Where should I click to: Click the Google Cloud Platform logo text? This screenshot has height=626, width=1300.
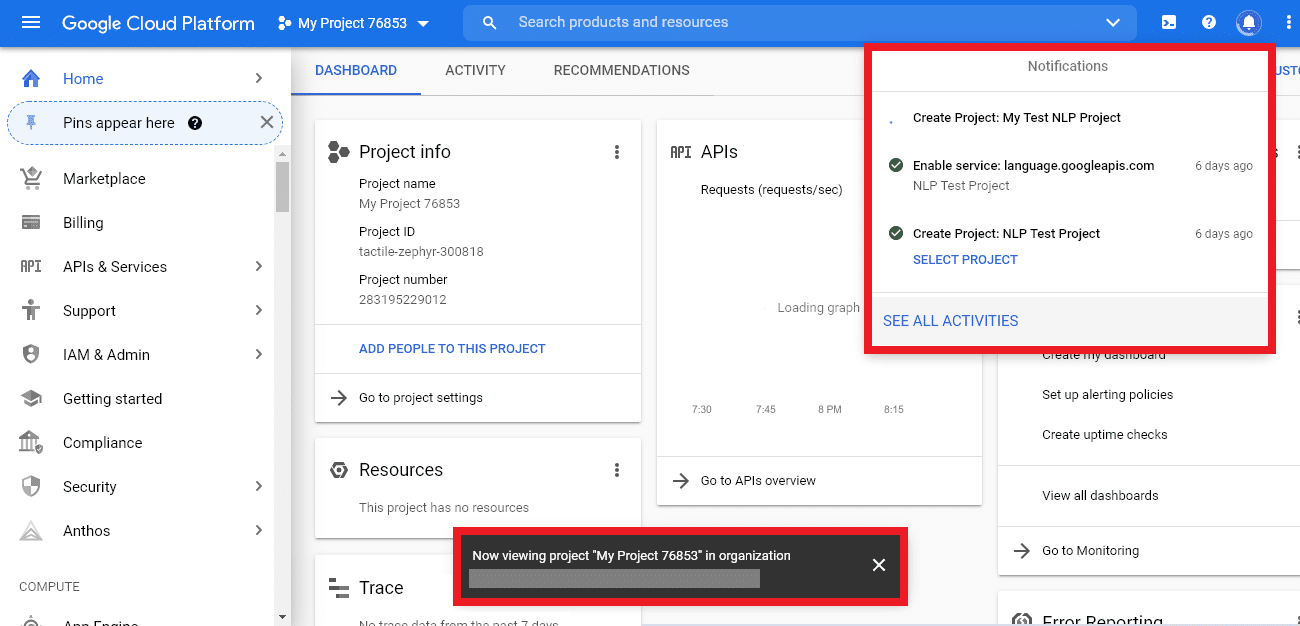pyautogui.click(x=158, y=23)
